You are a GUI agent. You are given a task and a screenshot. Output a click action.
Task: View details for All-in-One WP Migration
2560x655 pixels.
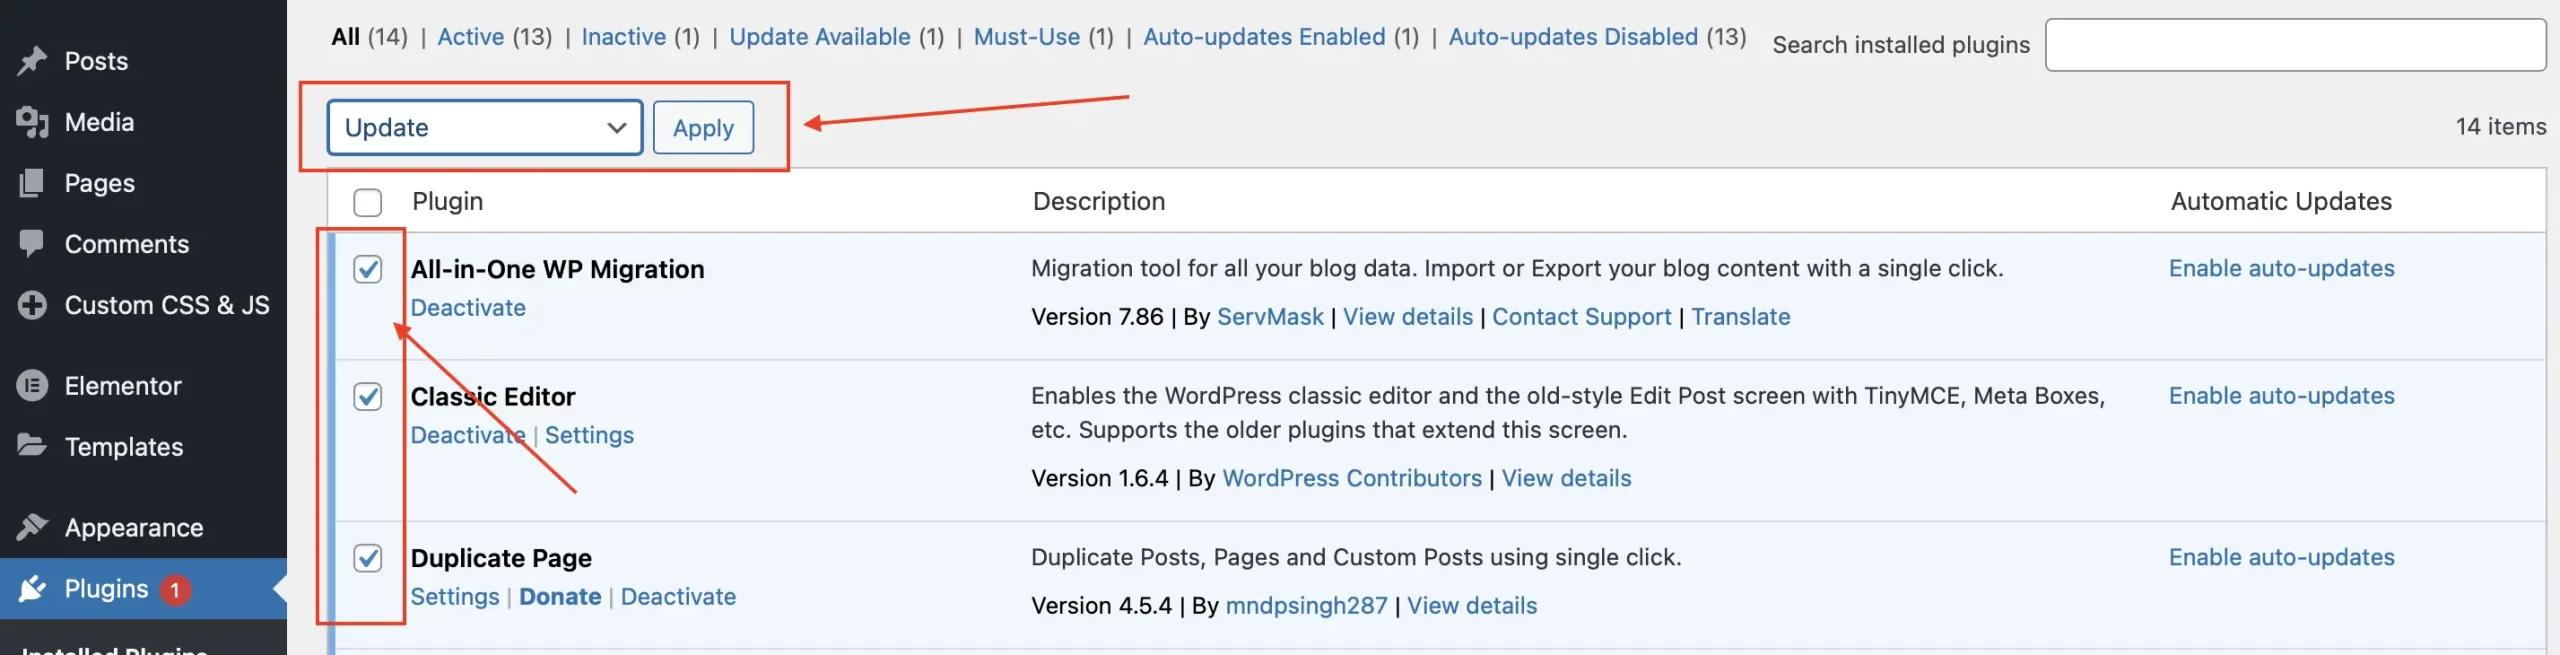tap(1408, 317)
